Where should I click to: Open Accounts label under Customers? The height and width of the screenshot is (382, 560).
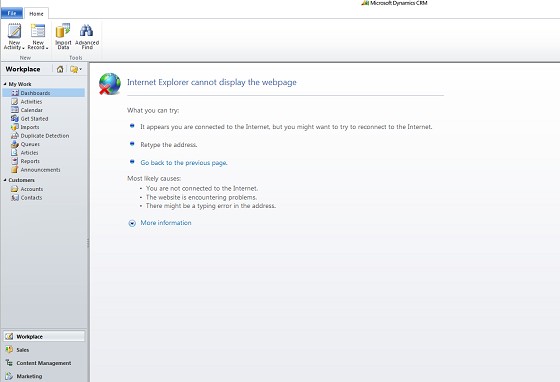[32, 189]
